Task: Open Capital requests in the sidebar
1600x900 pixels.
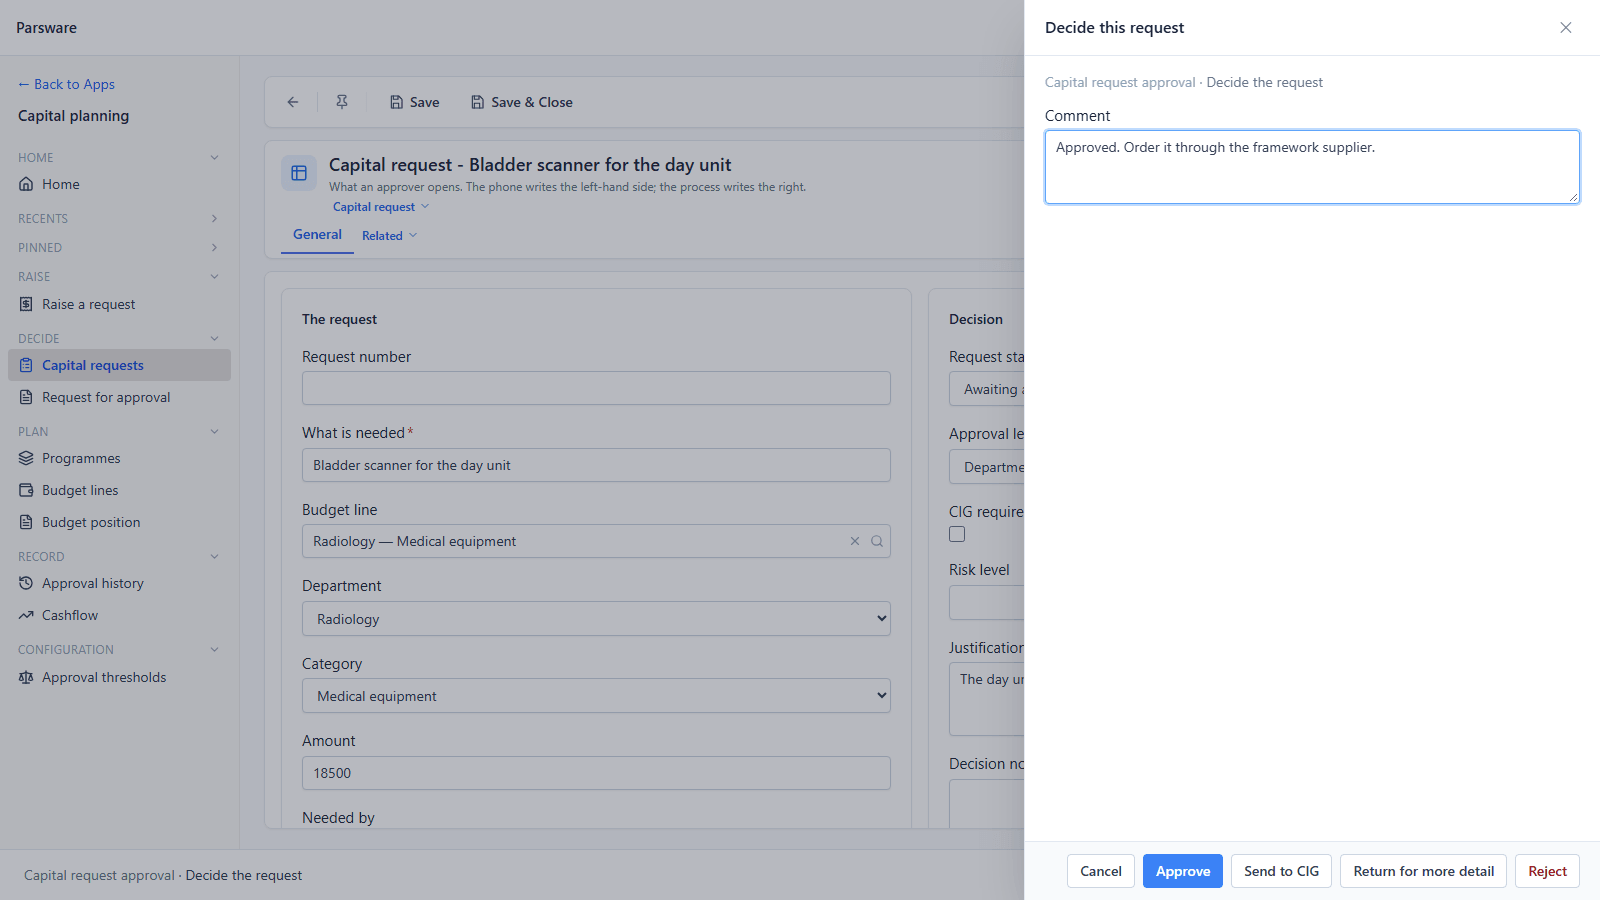Action: (119, 365)
